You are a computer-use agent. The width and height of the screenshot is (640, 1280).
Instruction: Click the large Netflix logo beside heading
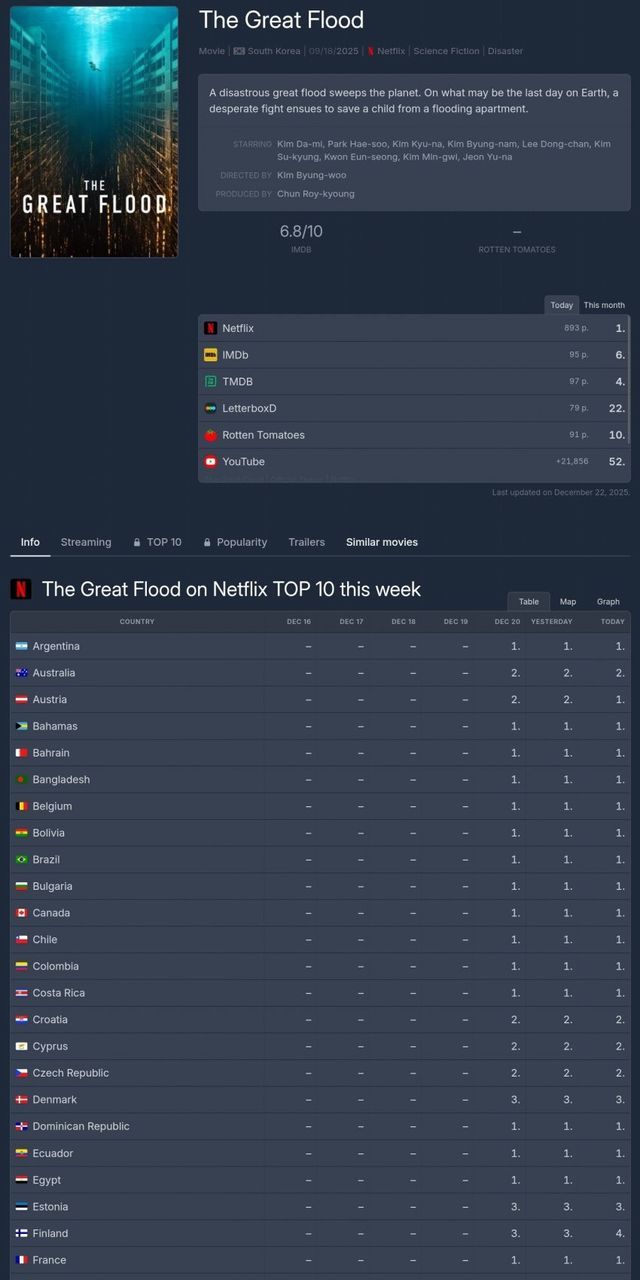click(x=20, y=589)
